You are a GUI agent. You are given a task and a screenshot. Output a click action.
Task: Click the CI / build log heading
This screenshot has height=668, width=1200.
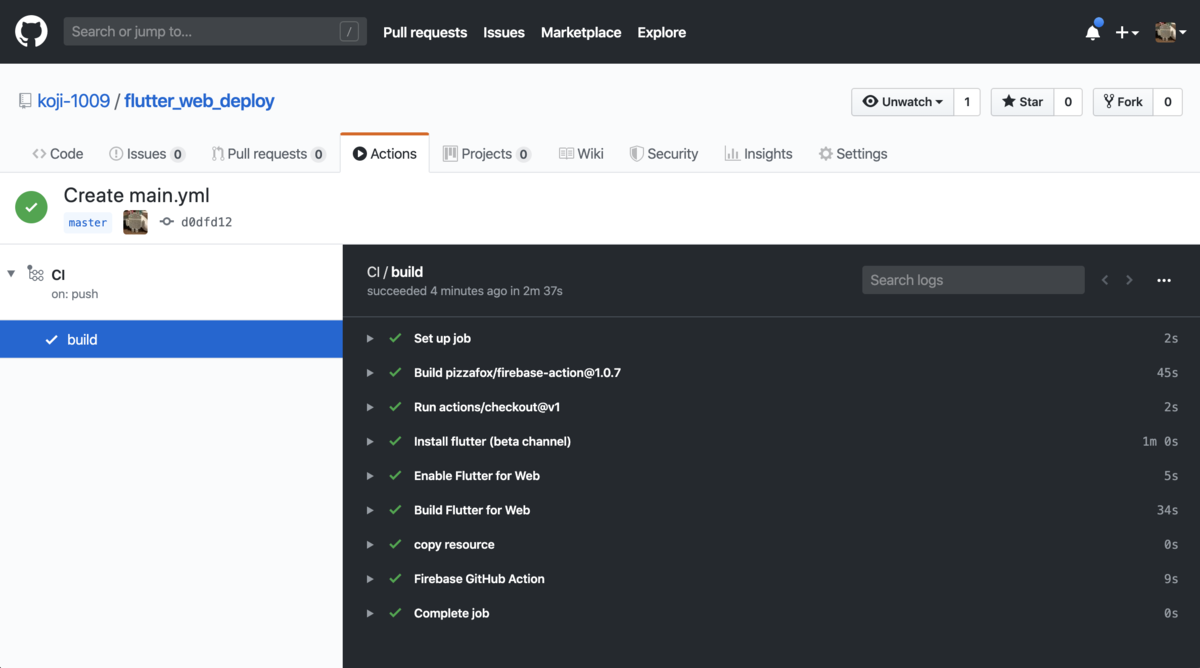click(395, 272)
